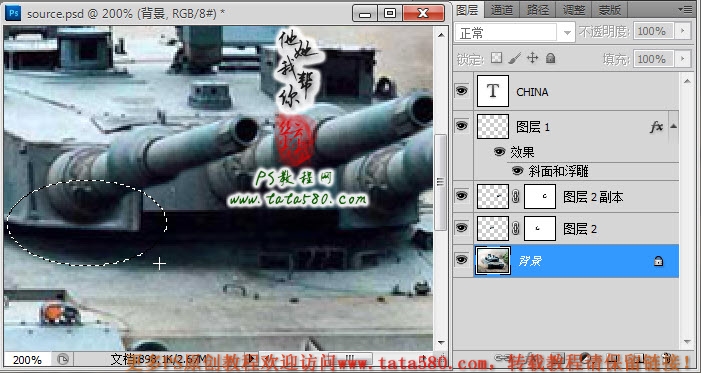The image size is (701, 373).
Task: Select the 图层 2 layer thumbnail
Action: [493, 229]
